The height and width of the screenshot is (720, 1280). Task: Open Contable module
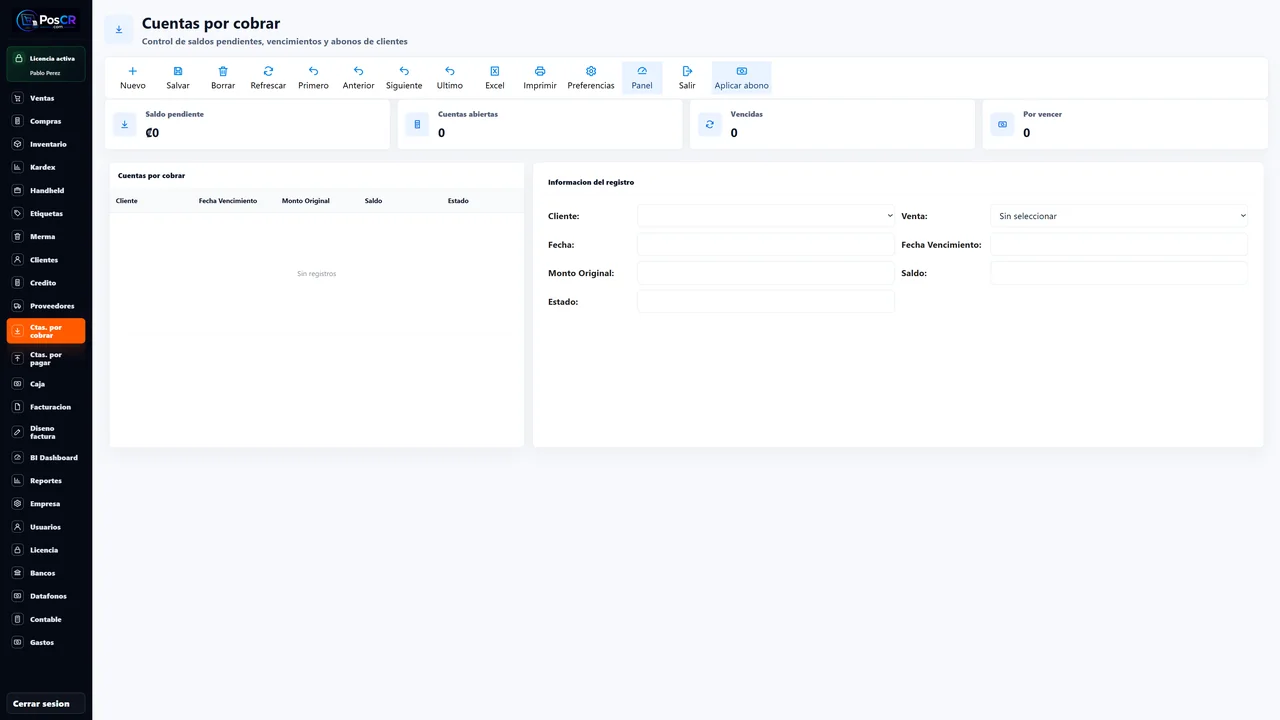[x=46, y=619]
